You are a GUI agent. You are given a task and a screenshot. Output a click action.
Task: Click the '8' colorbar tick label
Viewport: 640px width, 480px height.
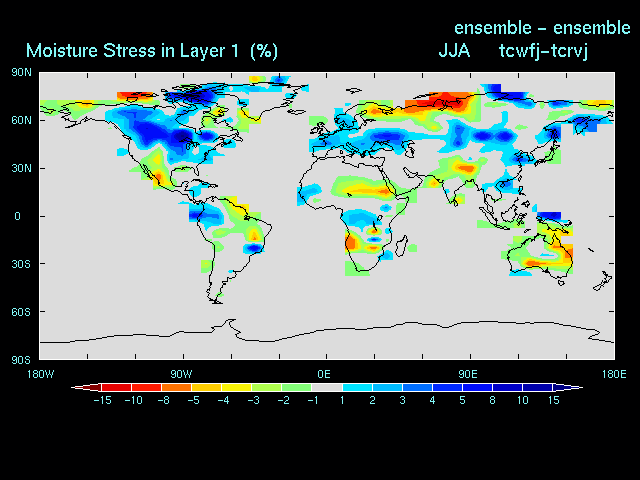coord(492,400)
